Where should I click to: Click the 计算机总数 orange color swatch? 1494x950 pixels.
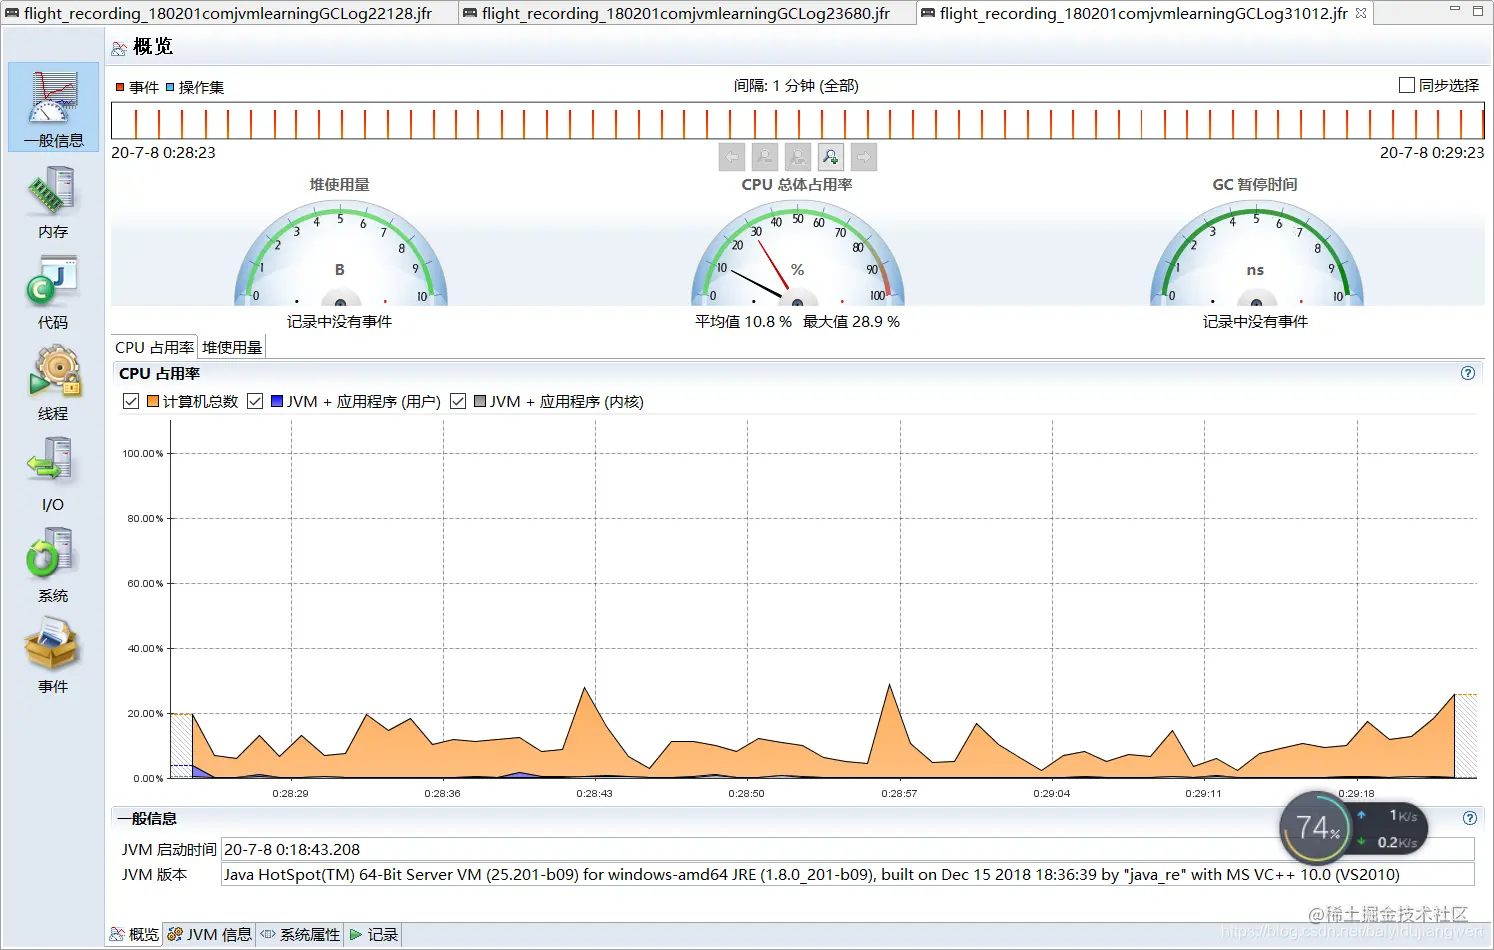coord(153,401)
